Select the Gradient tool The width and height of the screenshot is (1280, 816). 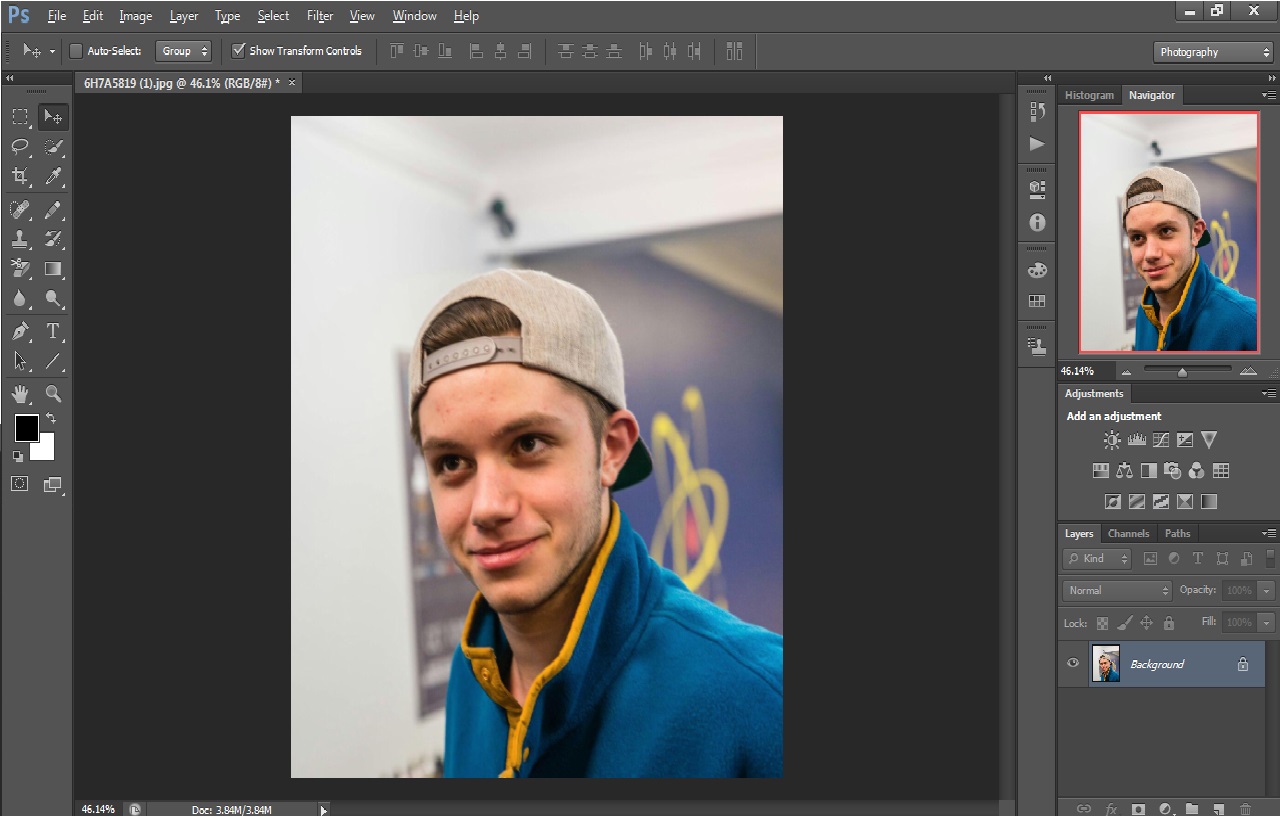pyautogui.click(x=54, y=269)
